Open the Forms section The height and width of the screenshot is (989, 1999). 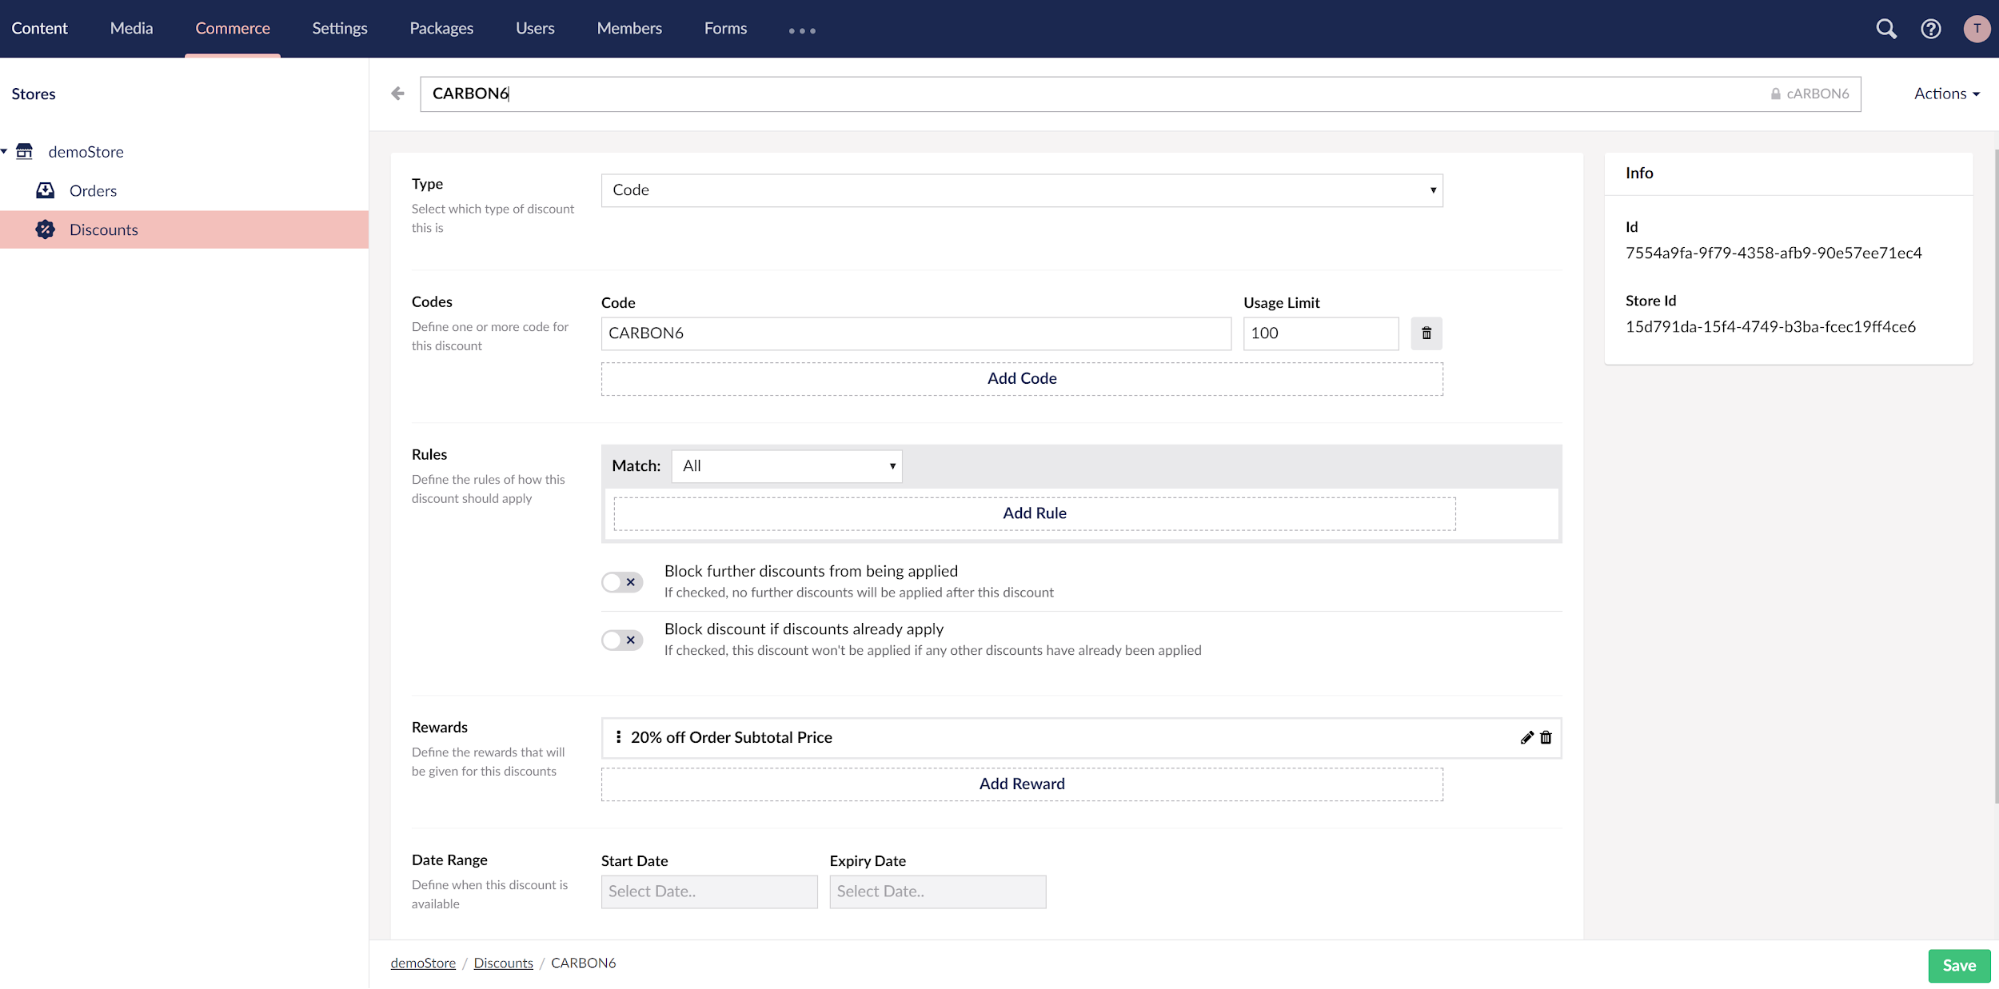725,28
